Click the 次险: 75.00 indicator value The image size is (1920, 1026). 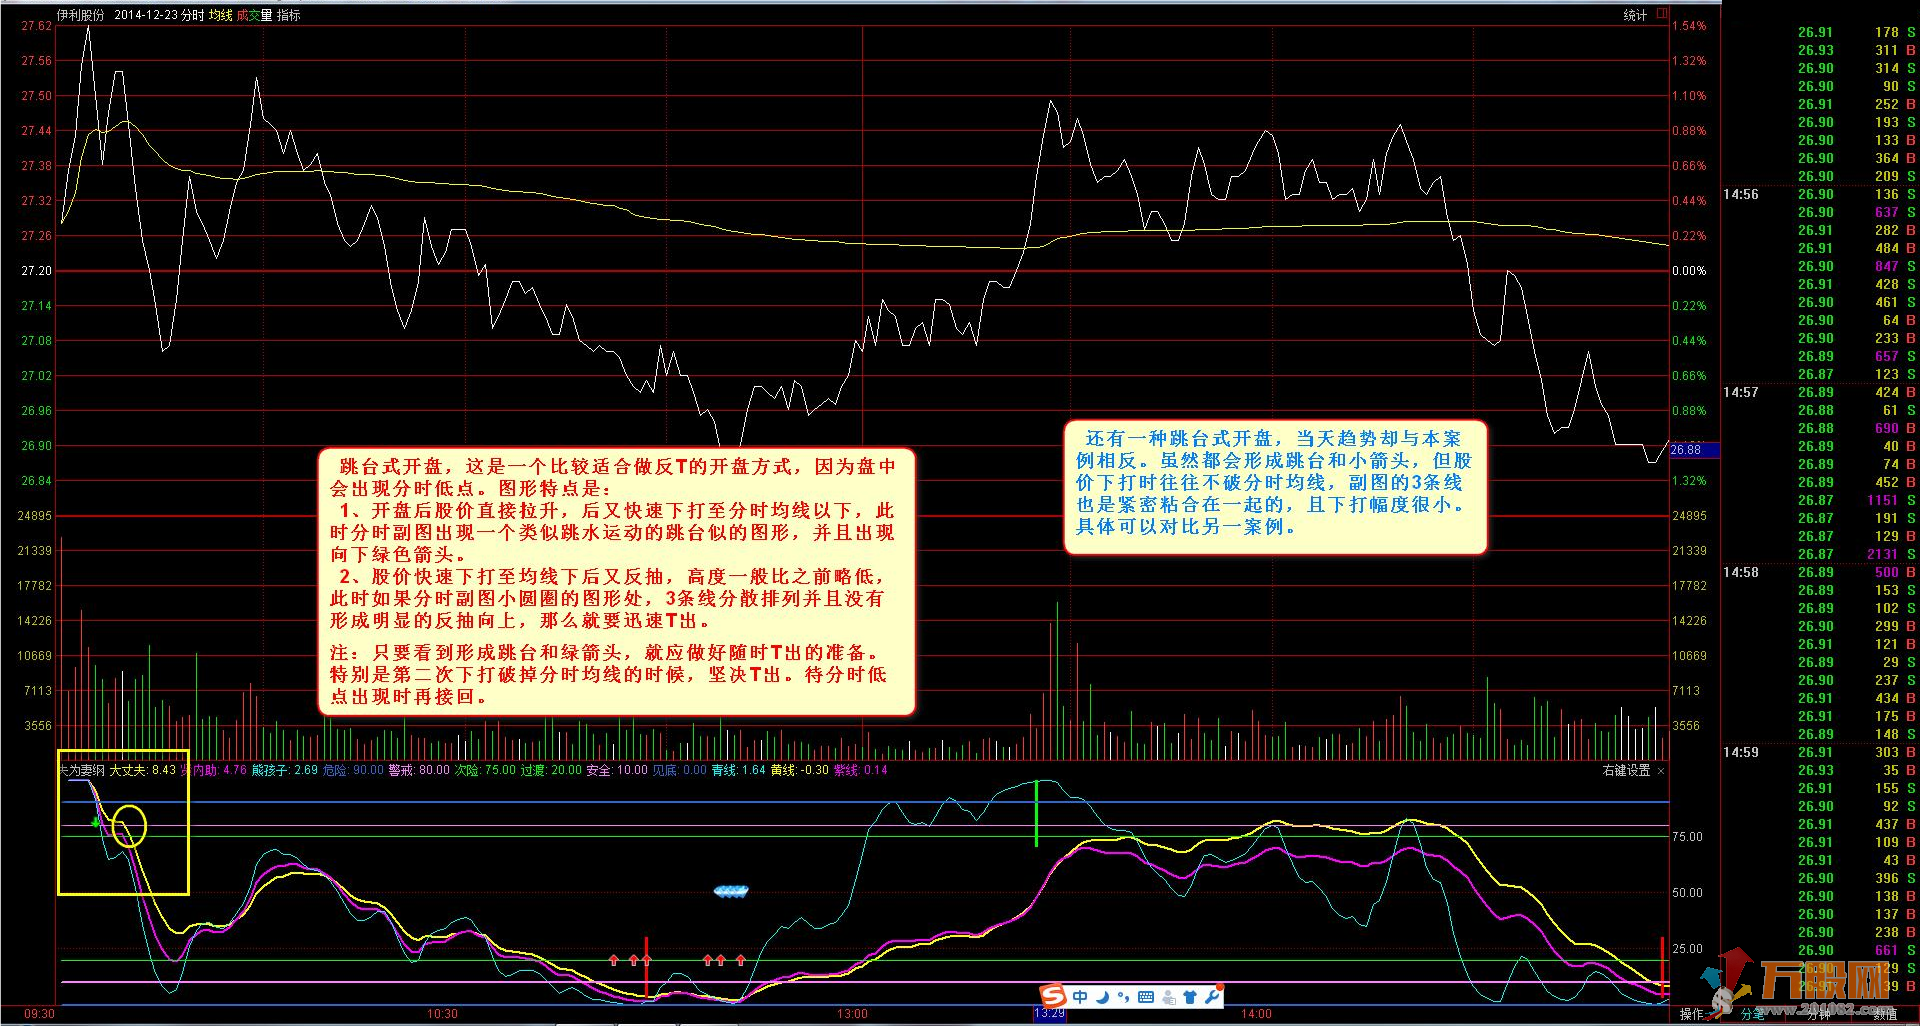pyautogui.click(x=485, y=770)
